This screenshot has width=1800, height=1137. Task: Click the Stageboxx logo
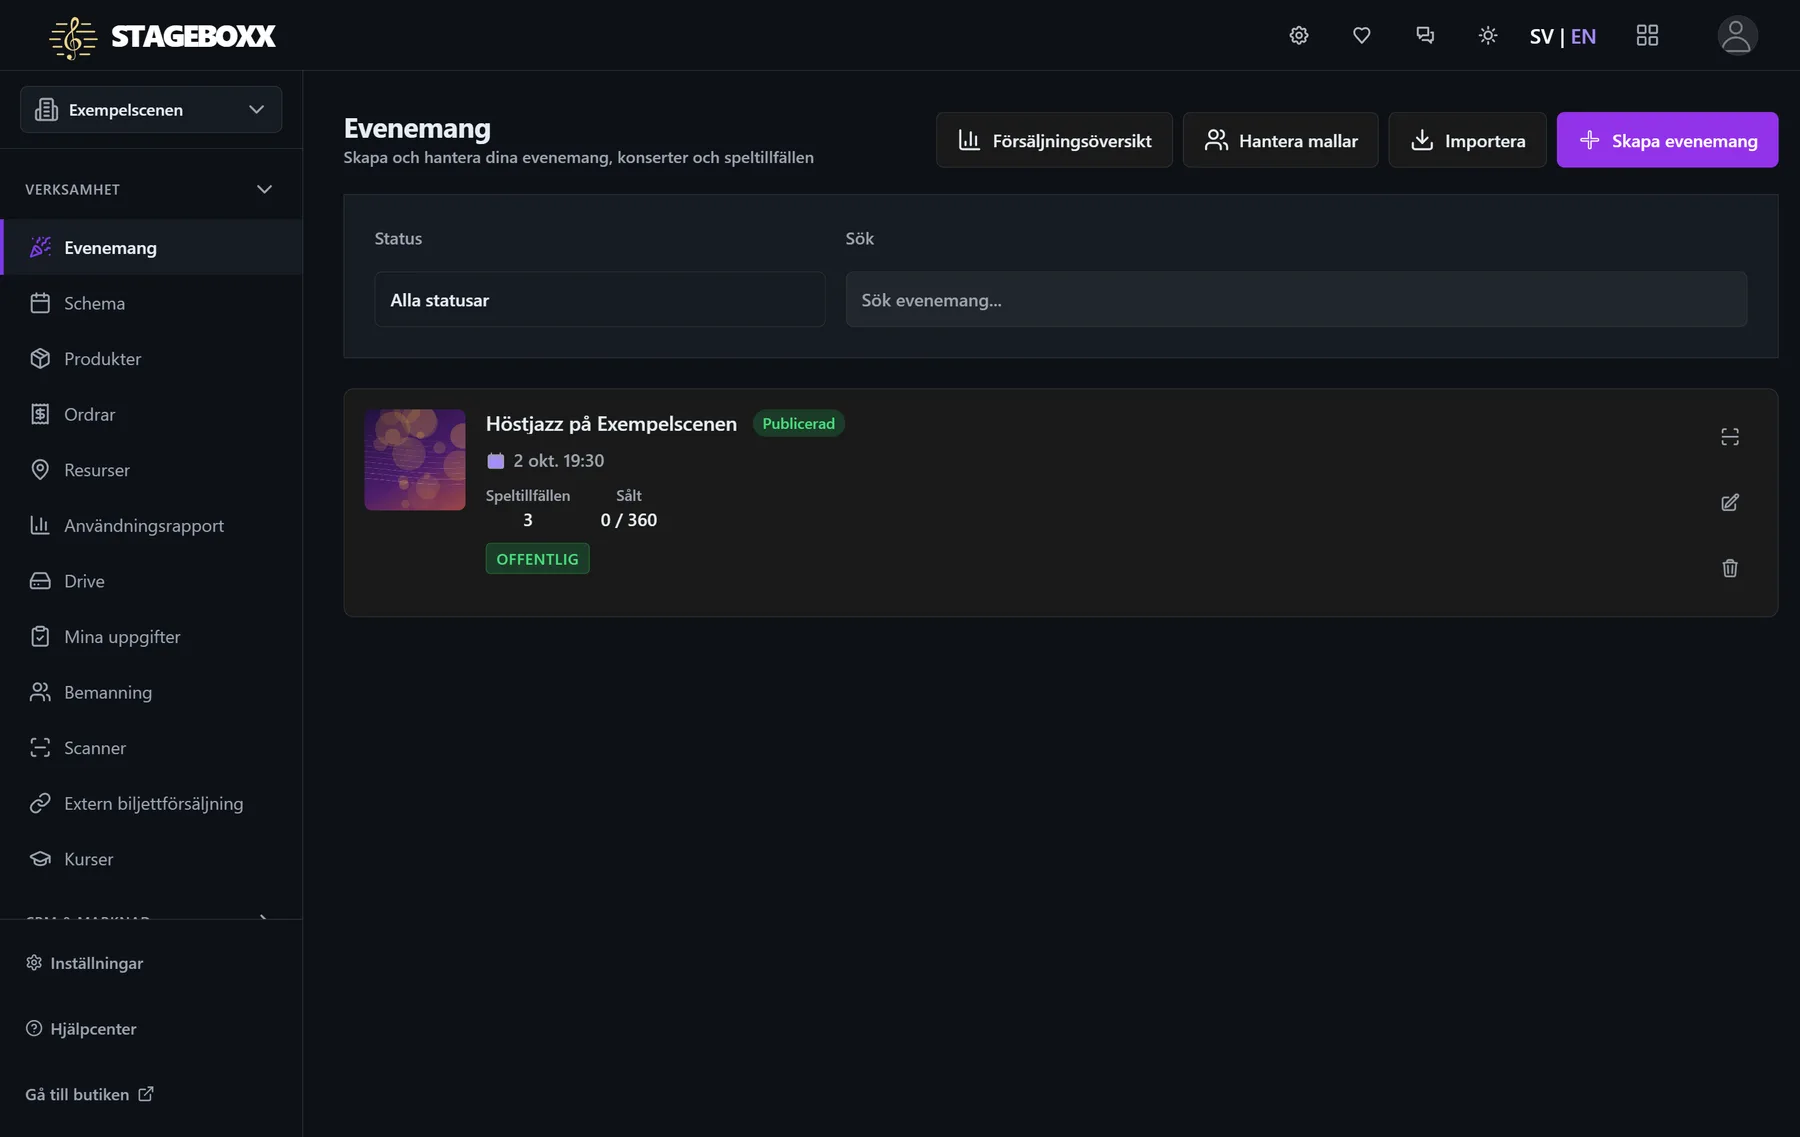pyautogui.click(x=163, y=37)
